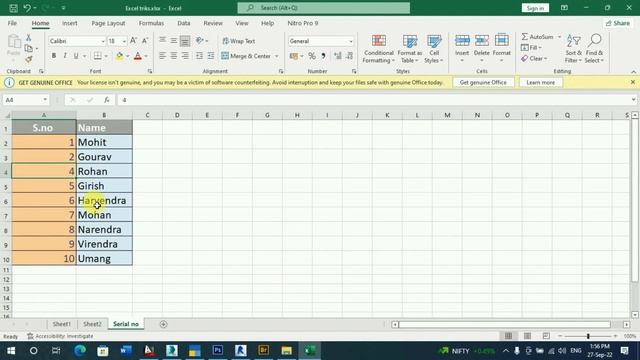Open the font size dropdown
640x360 pixels.
click(124, 41)
